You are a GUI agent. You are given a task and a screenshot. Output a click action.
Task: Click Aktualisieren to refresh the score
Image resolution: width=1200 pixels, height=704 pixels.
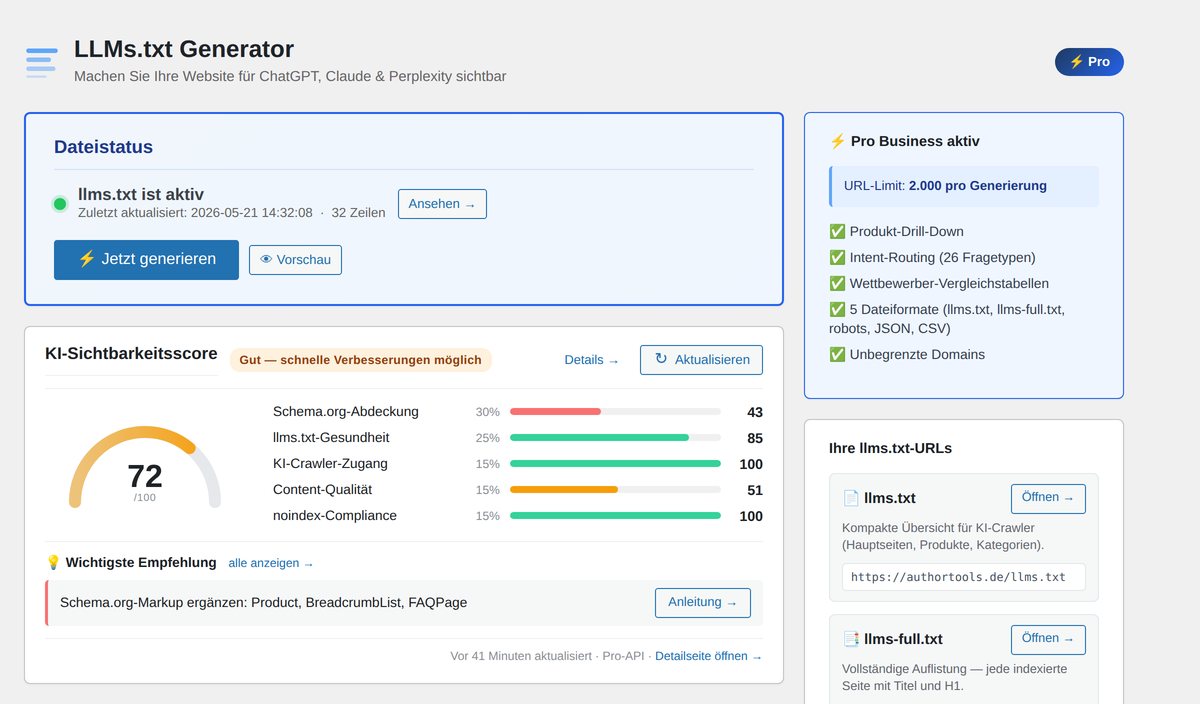[701, 360]
